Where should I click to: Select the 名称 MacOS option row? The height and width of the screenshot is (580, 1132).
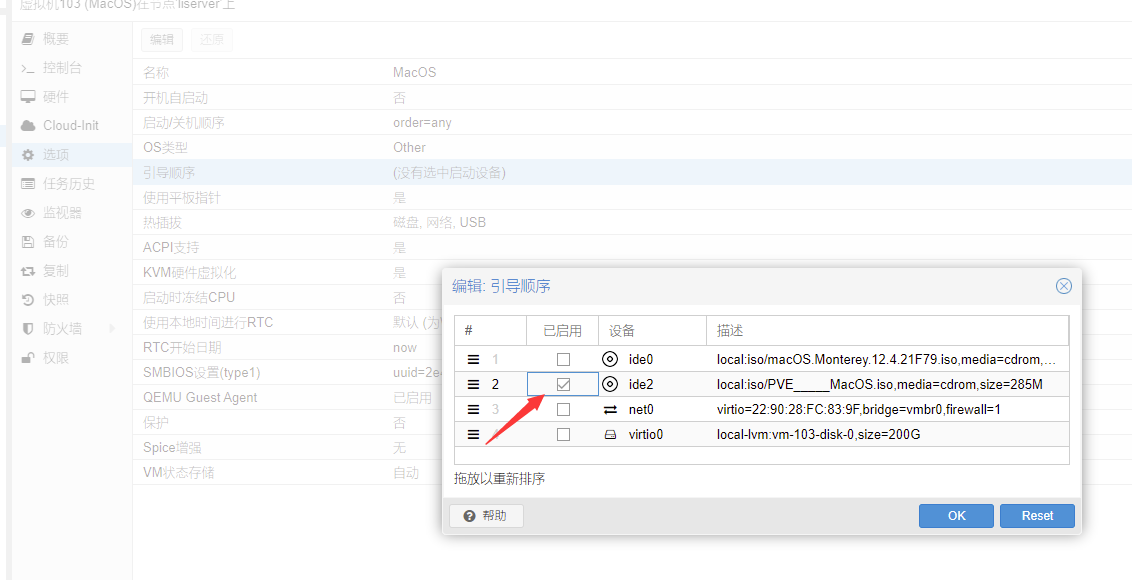tap(632, 72)
